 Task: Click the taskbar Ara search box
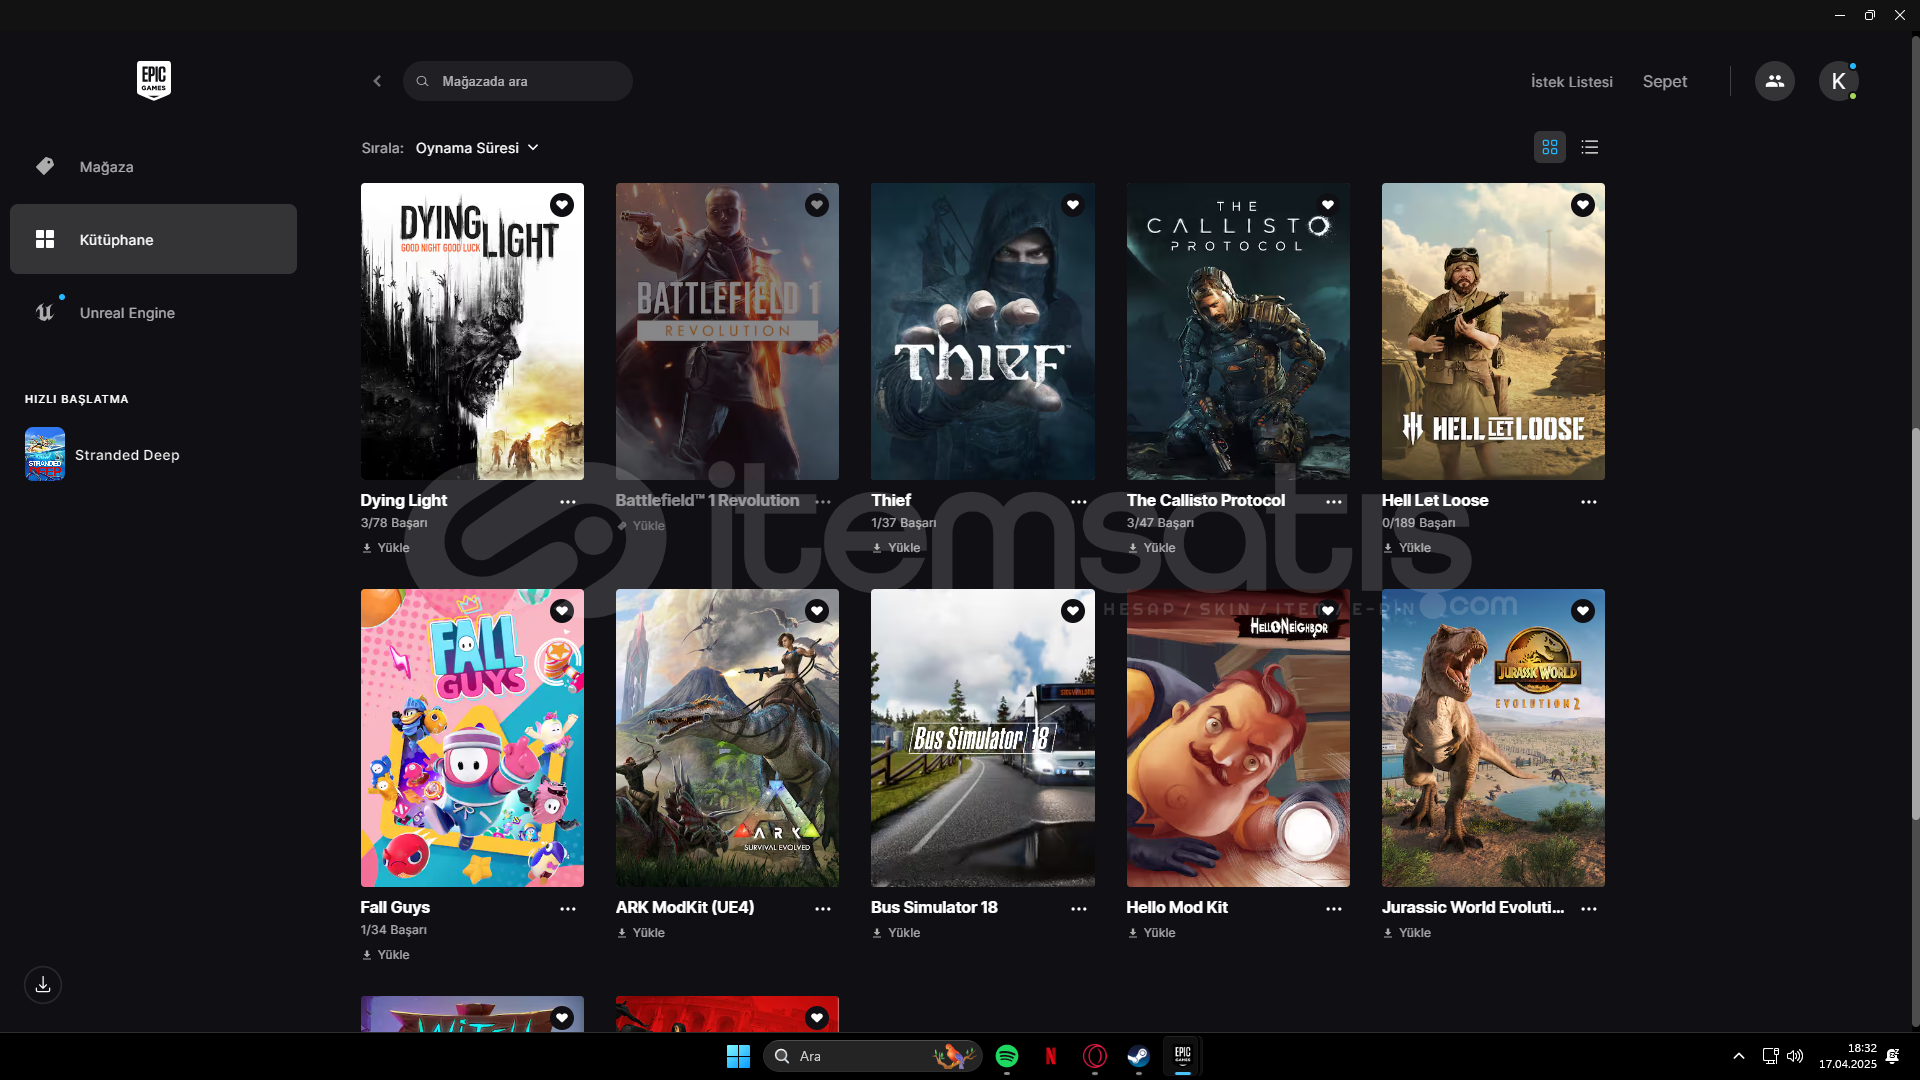(873, 1056)
